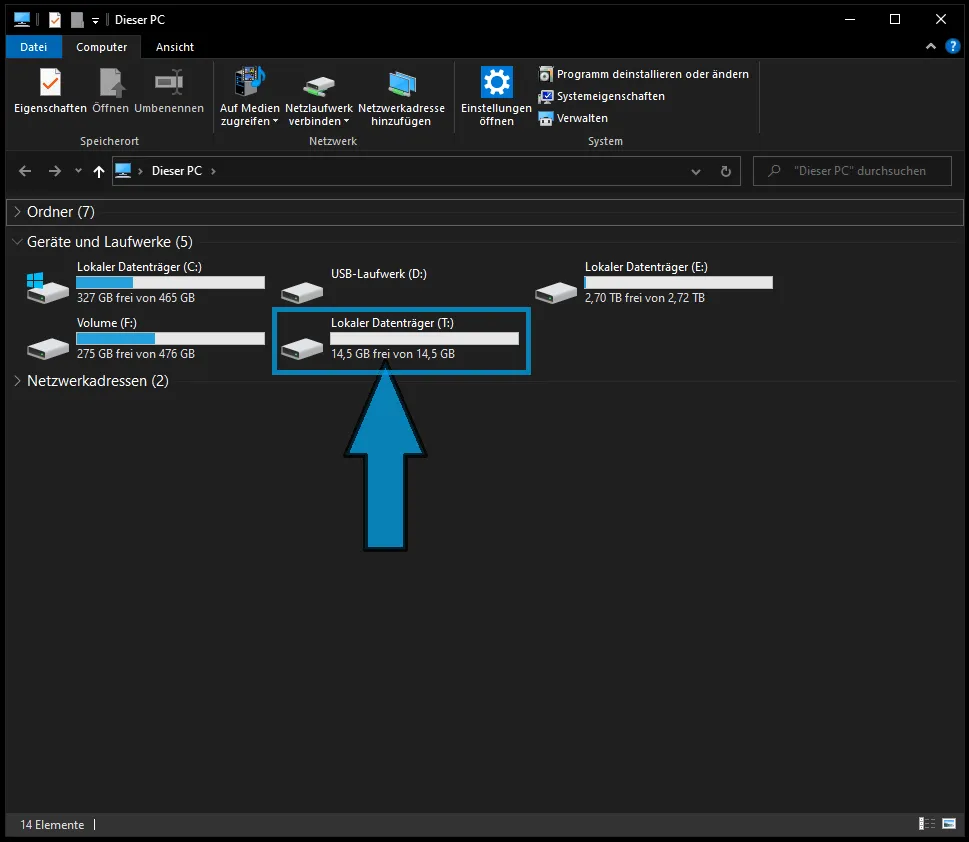Image resolution: width=969 pixels, height=842 pixels.
Task: Click the Dieser PC breadcrumb
Action: coord(177,171)
